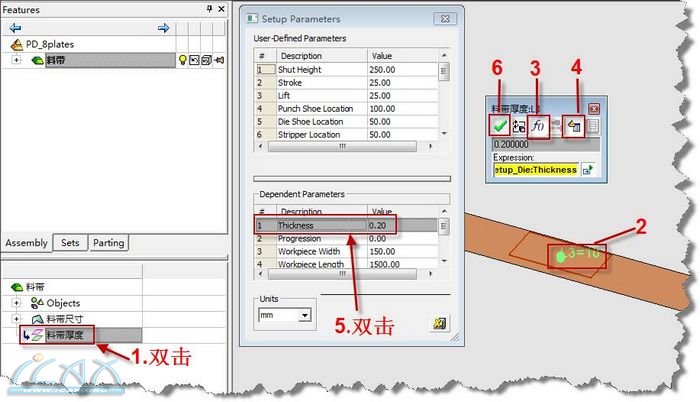700x402 pixels.
Task: Click User-Defined vertical scrollbar up arrow
Action: click(x=444, y=55)
